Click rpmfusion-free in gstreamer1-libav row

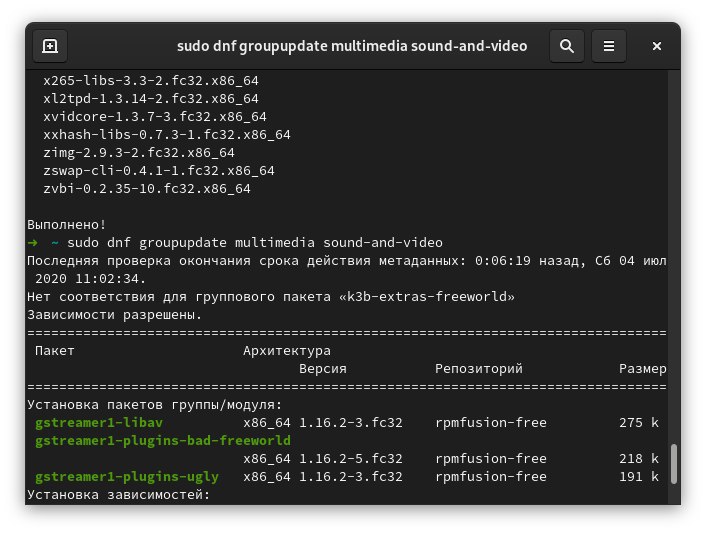pyautogui.click(x=491, y=423)
